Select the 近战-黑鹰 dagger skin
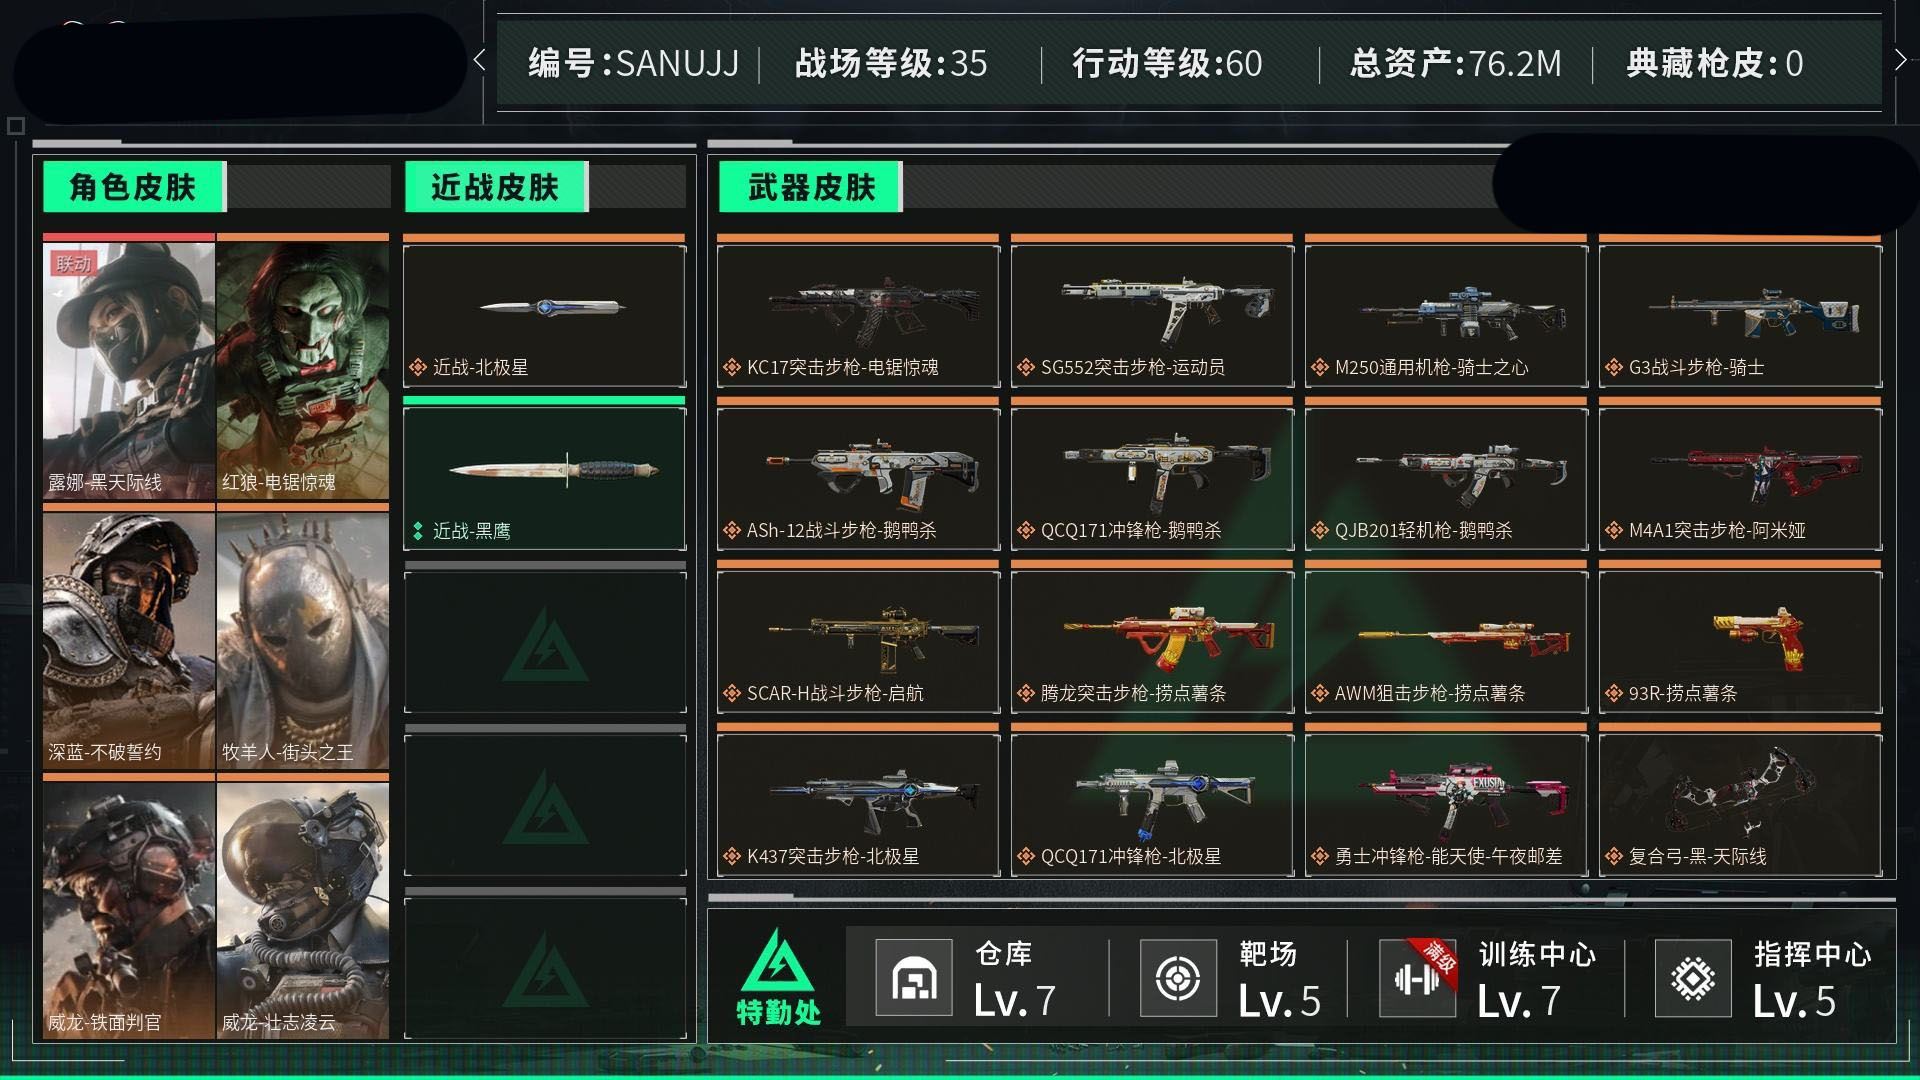Screen dimensions: 1920x1080 coord(545,478)
